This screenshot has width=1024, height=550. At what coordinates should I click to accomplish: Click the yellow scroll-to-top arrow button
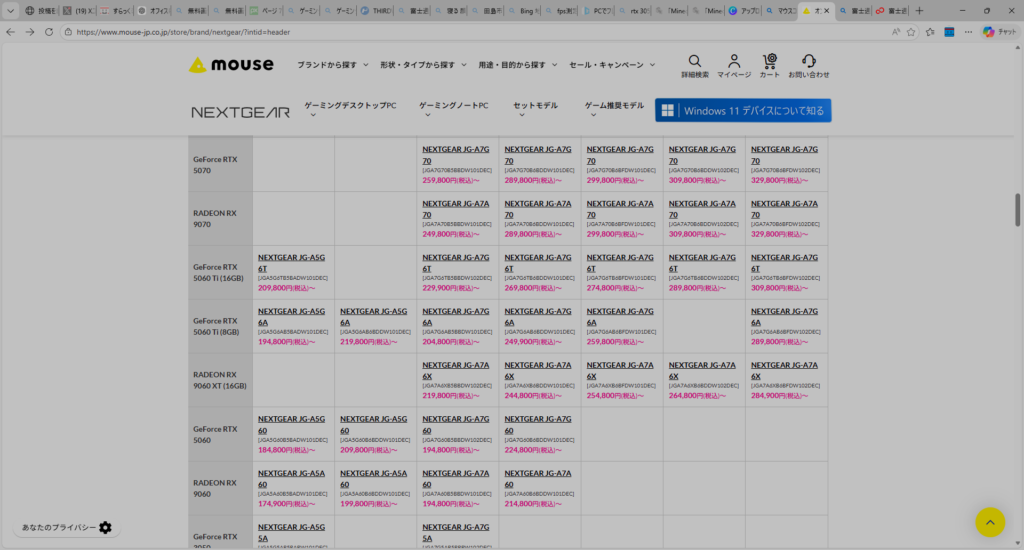point(989,521)
